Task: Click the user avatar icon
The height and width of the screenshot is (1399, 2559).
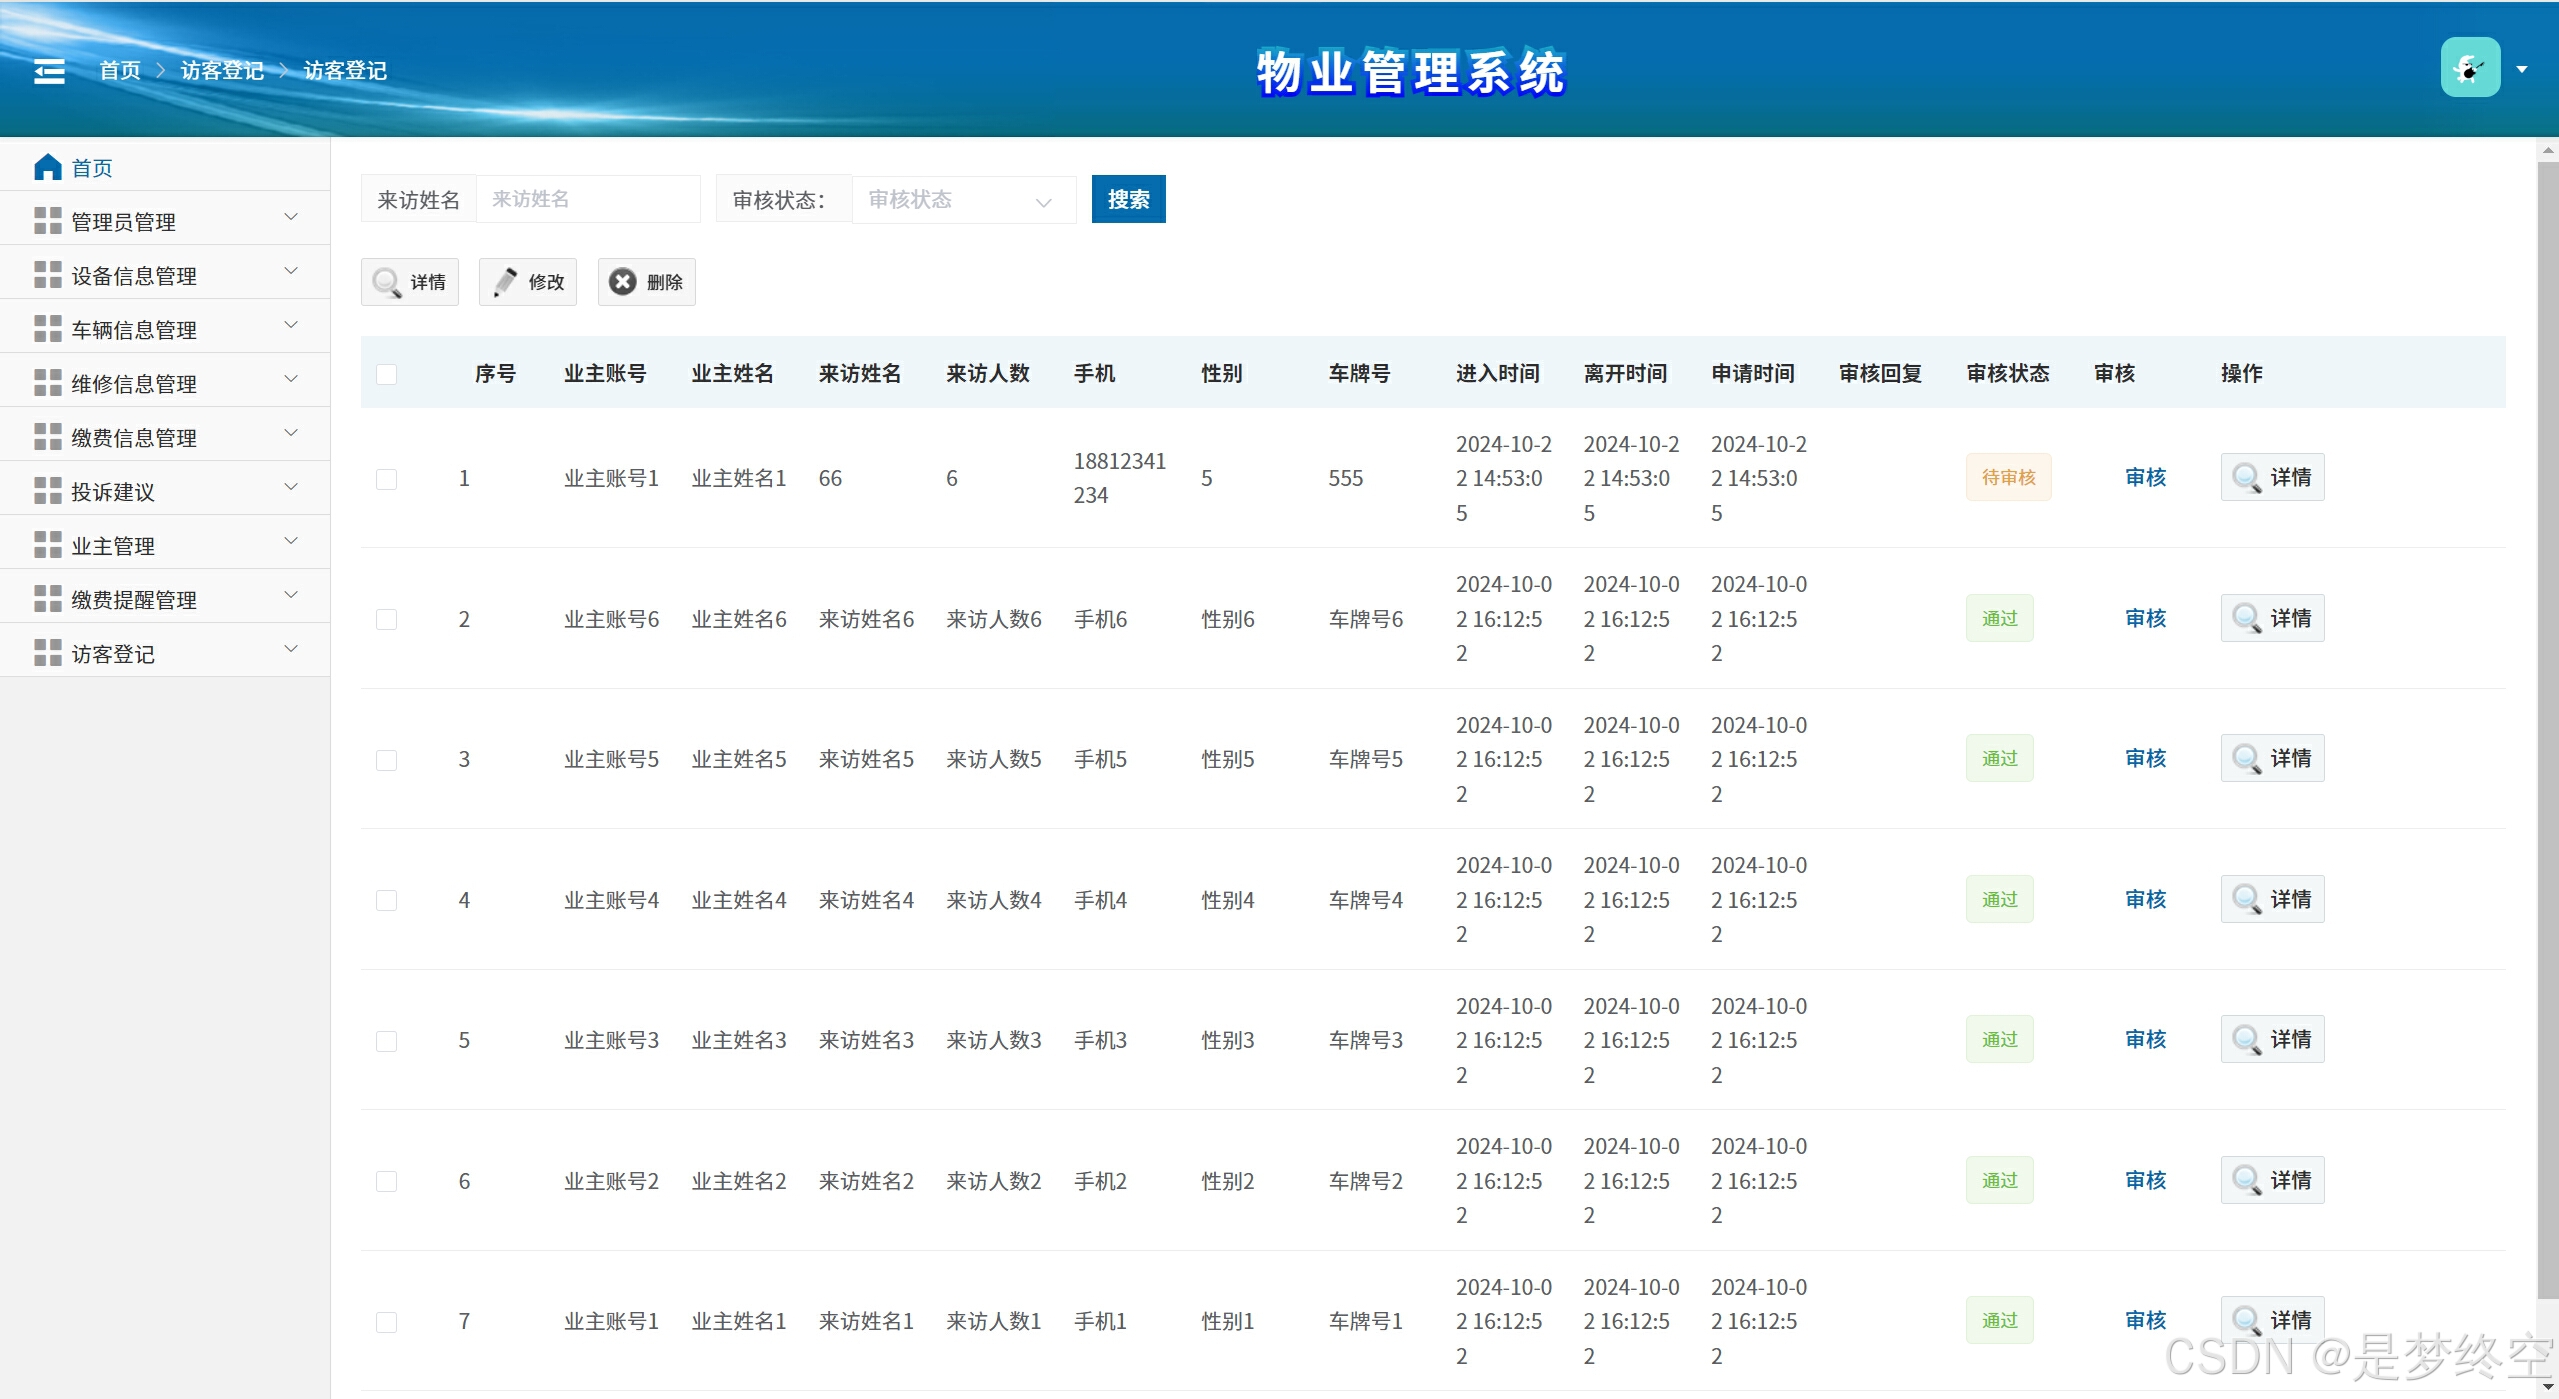Action: point(2469,68)
